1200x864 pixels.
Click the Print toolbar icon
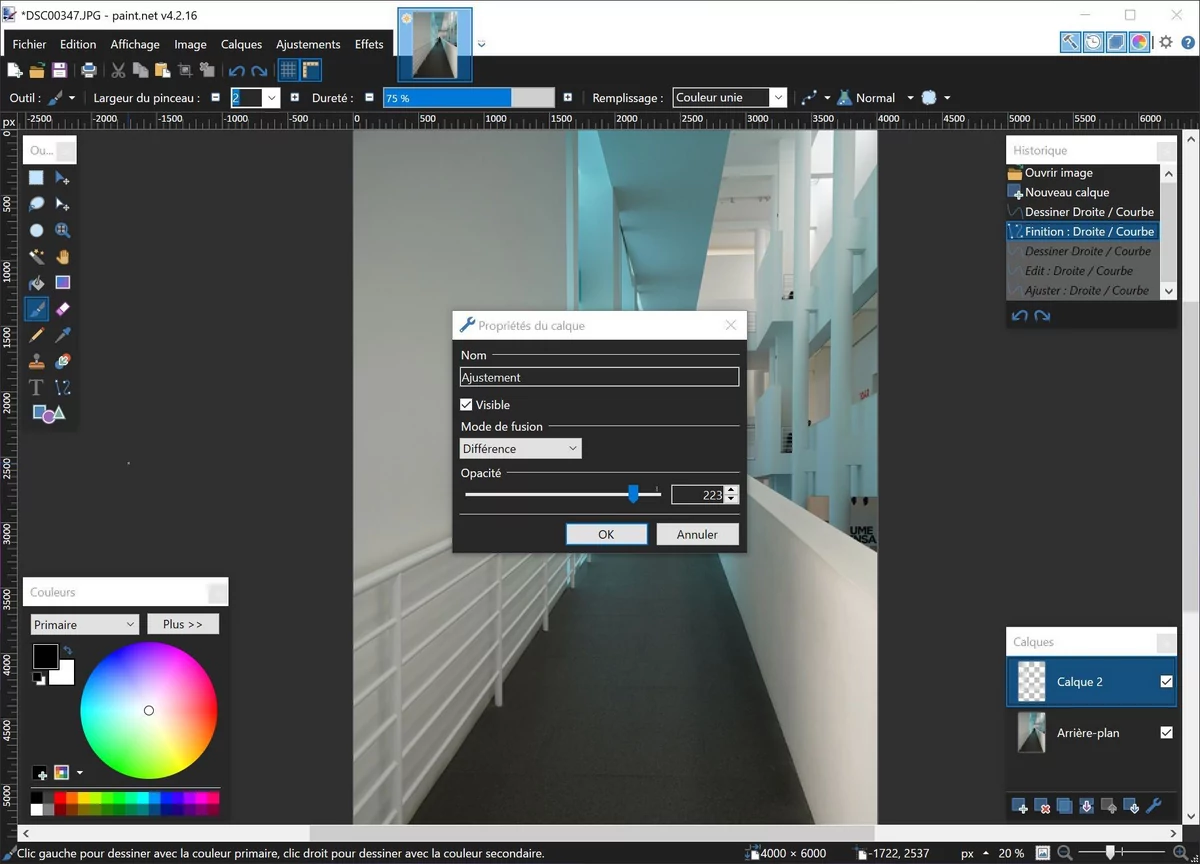pyautogui.click(x=89, y=70)
